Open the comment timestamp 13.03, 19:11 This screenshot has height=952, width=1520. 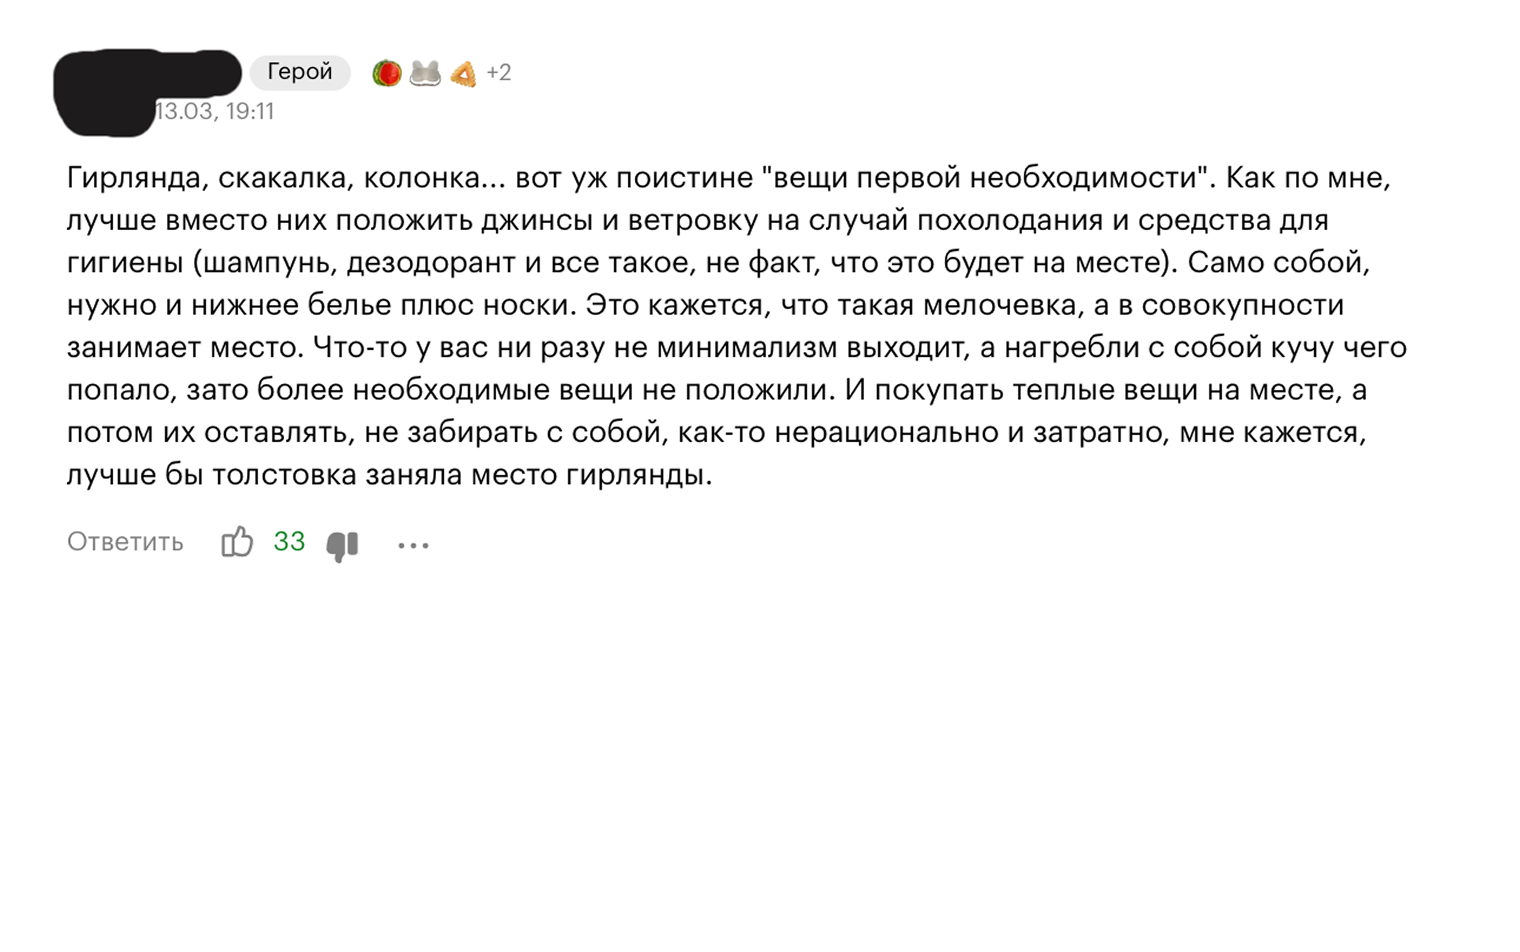214,111
